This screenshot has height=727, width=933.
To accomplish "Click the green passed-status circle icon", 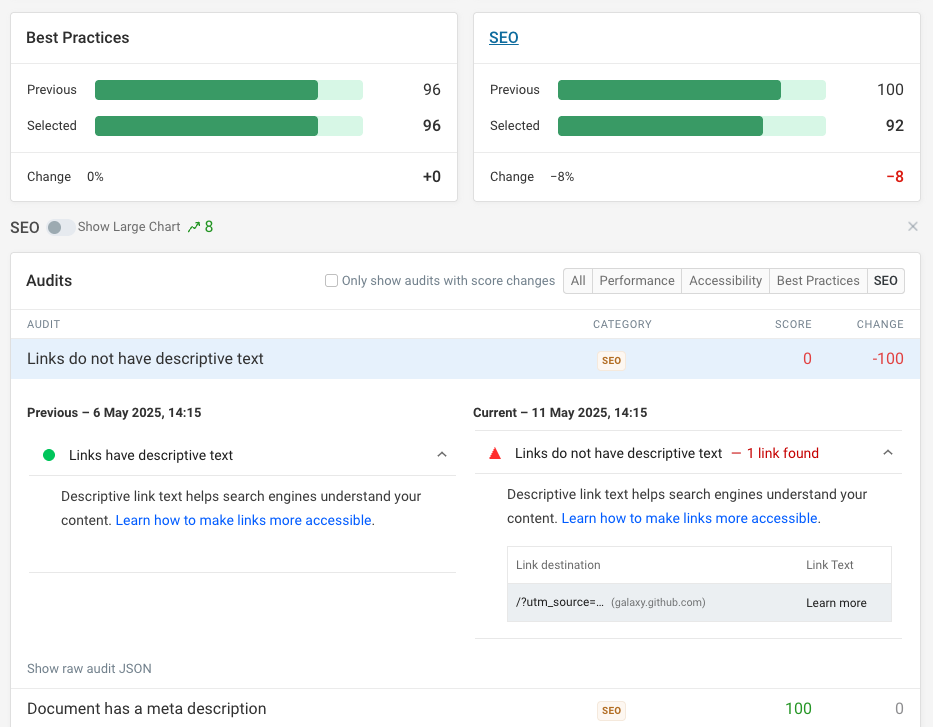I will 50,455.
